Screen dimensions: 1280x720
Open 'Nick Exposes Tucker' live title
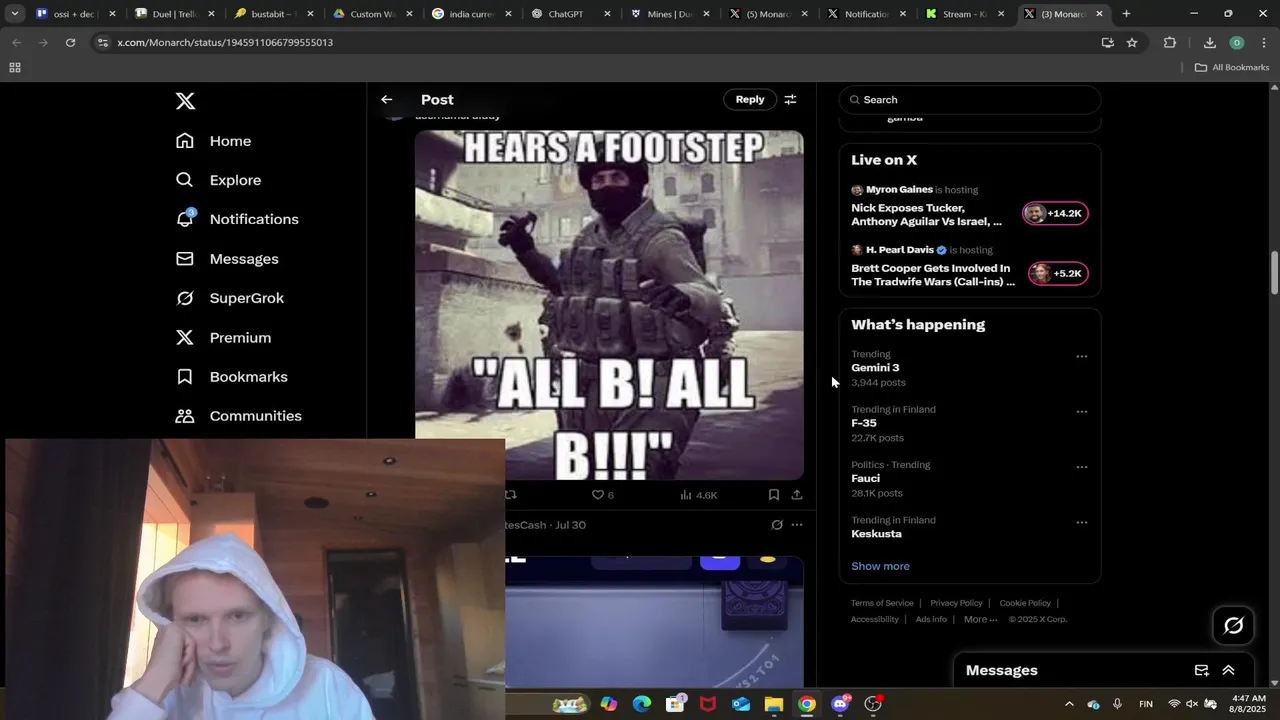pos(926,215)
